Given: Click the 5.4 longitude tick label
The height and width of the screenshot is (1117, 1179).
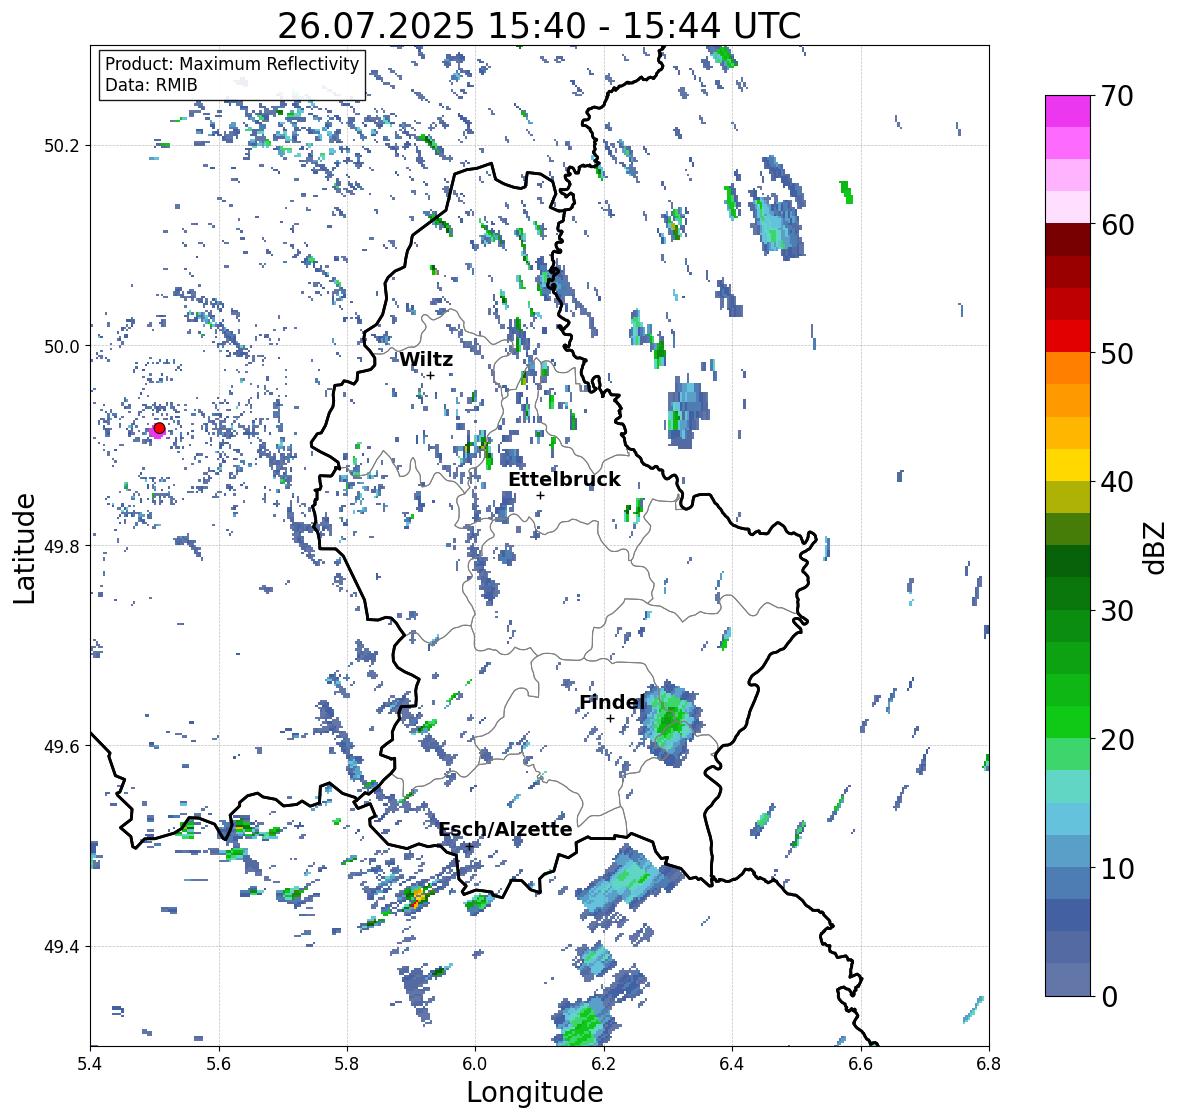Looking at the screenshot, I should pyautogui.click(x=90, y=1064).
